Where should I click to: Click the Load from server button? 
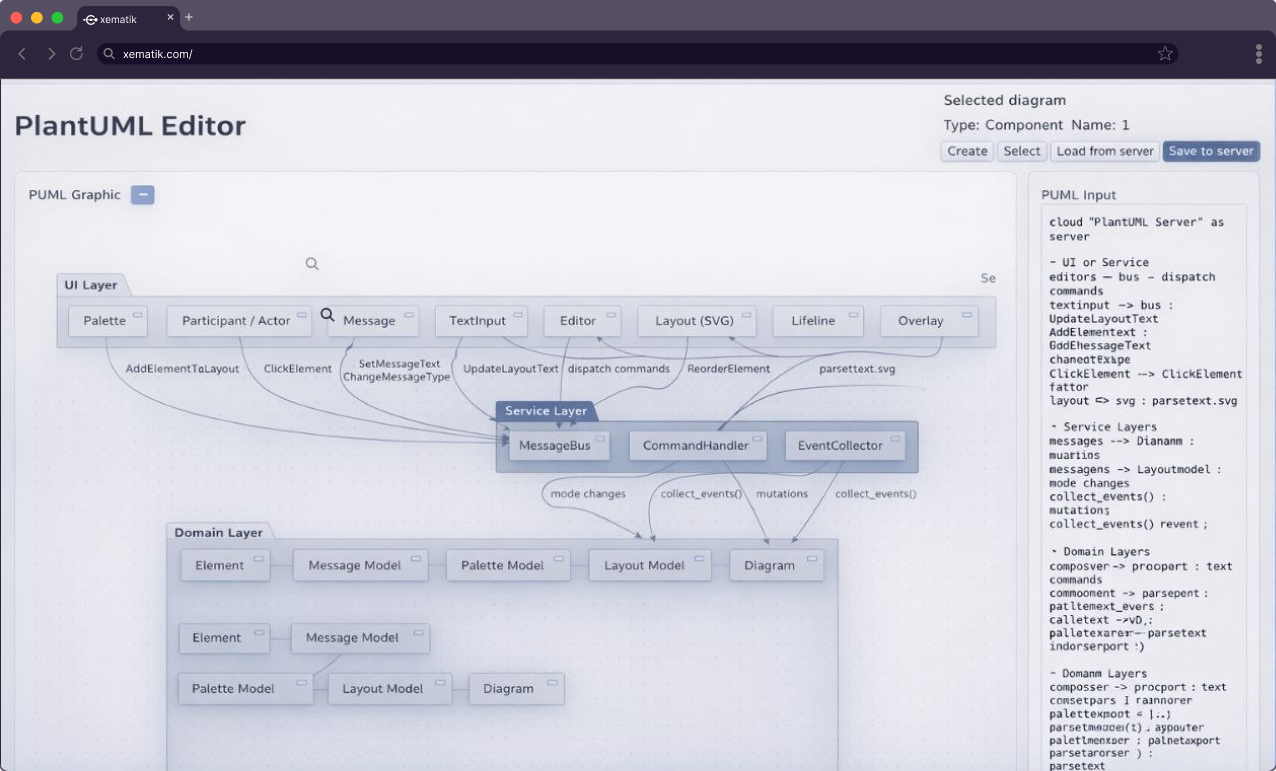pyautogui.click(x=1104, y=151)
